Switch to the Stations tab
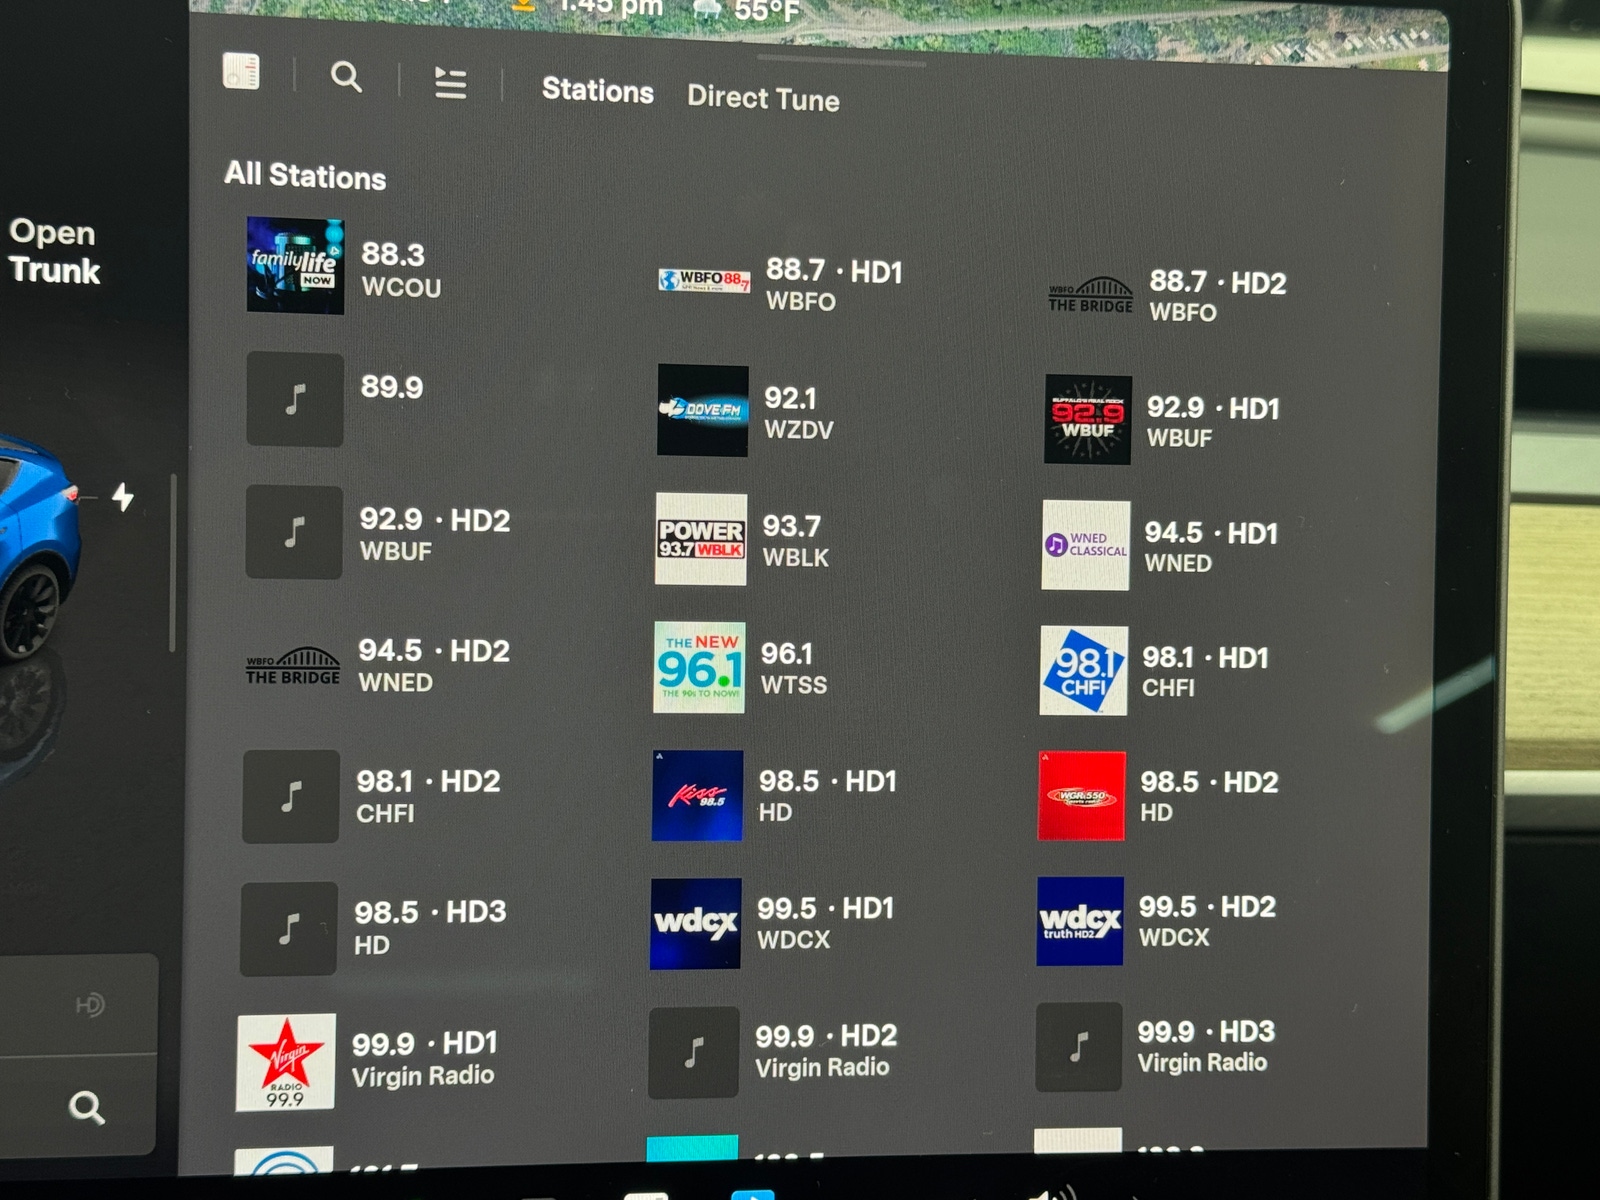The image size is (1600, 1200). coord(598,90)
